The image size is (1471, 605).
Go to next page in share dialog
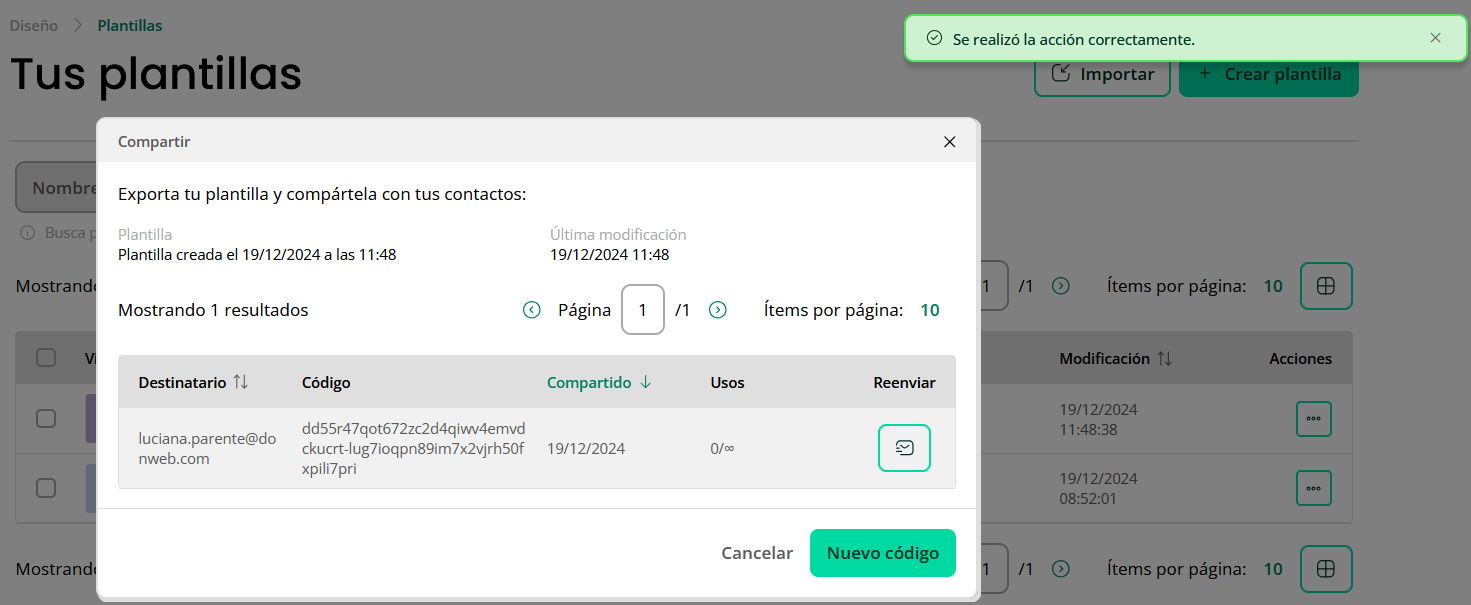point(717,310)
